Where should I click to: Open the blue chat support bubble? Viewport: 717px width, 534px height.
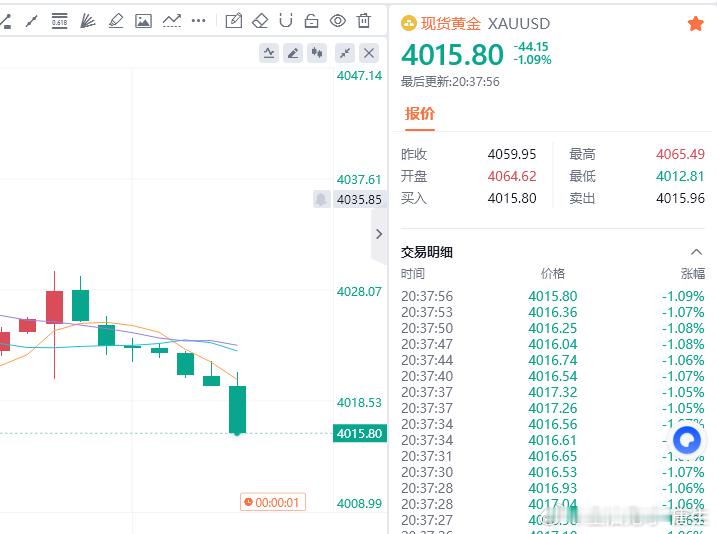click(687, 440)
